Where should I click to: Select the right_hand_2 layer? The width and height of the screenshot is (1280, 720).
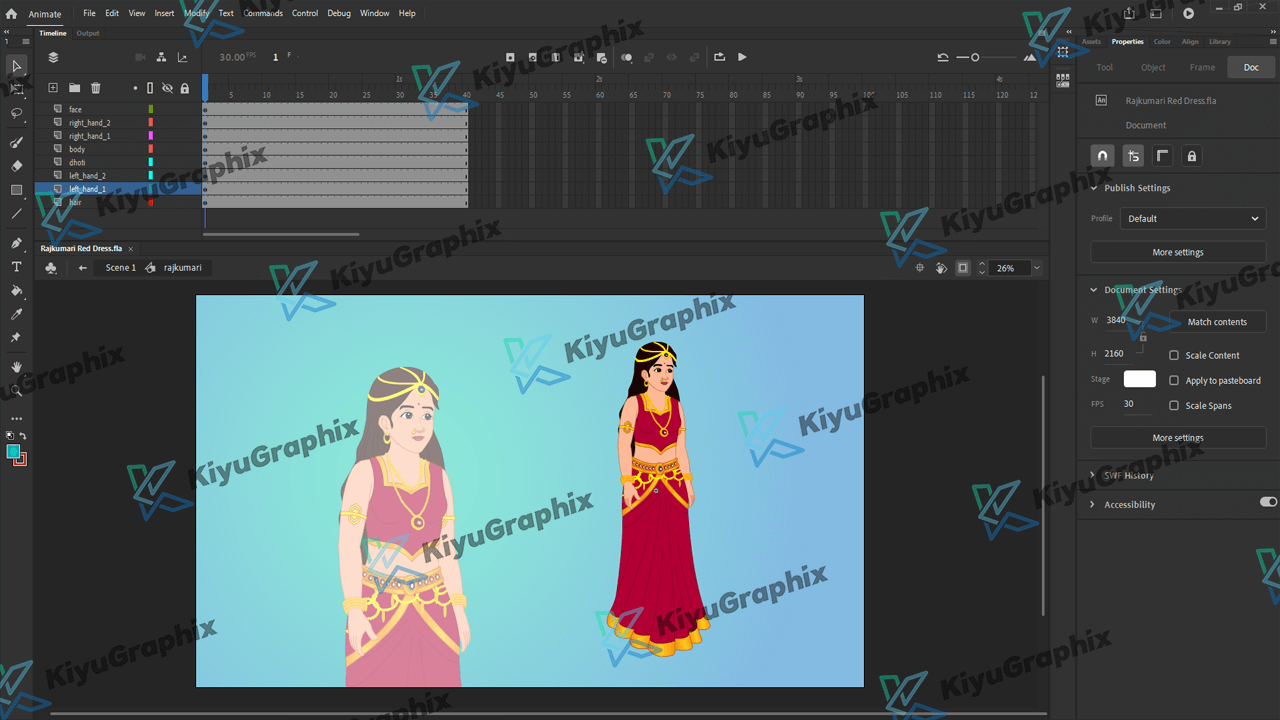(90, 123)
